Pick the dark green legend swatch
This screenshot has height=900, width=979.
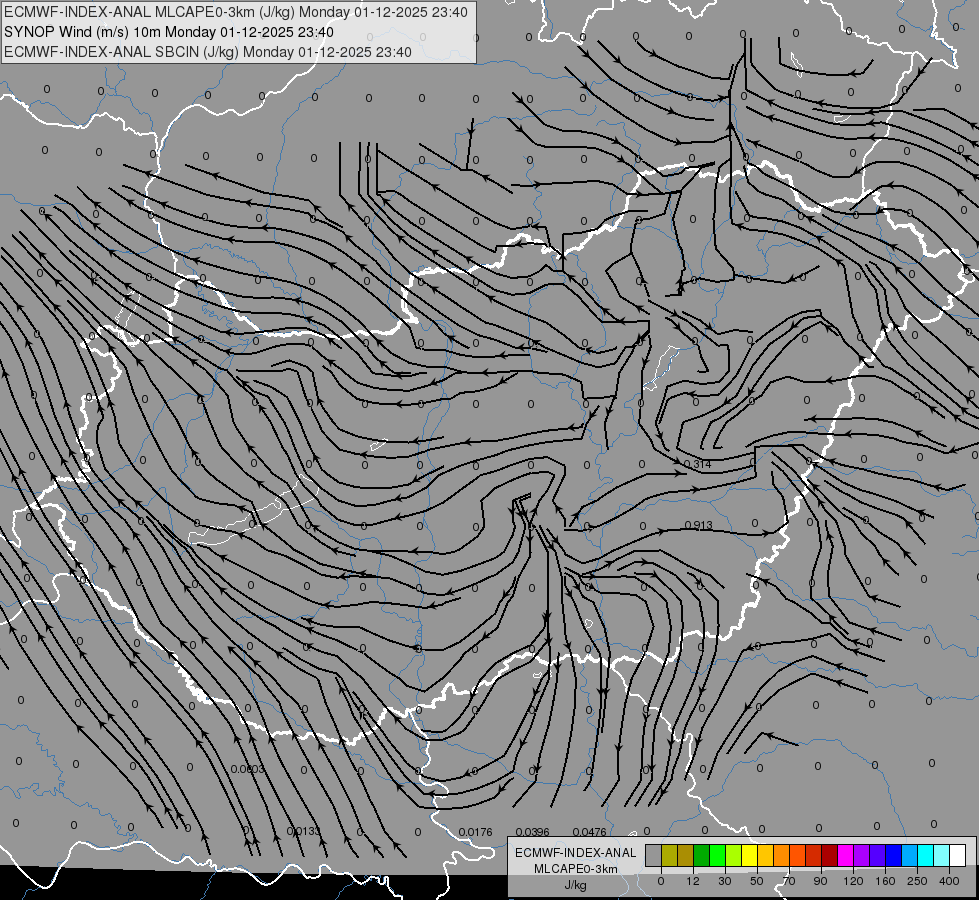click(701, 856)
